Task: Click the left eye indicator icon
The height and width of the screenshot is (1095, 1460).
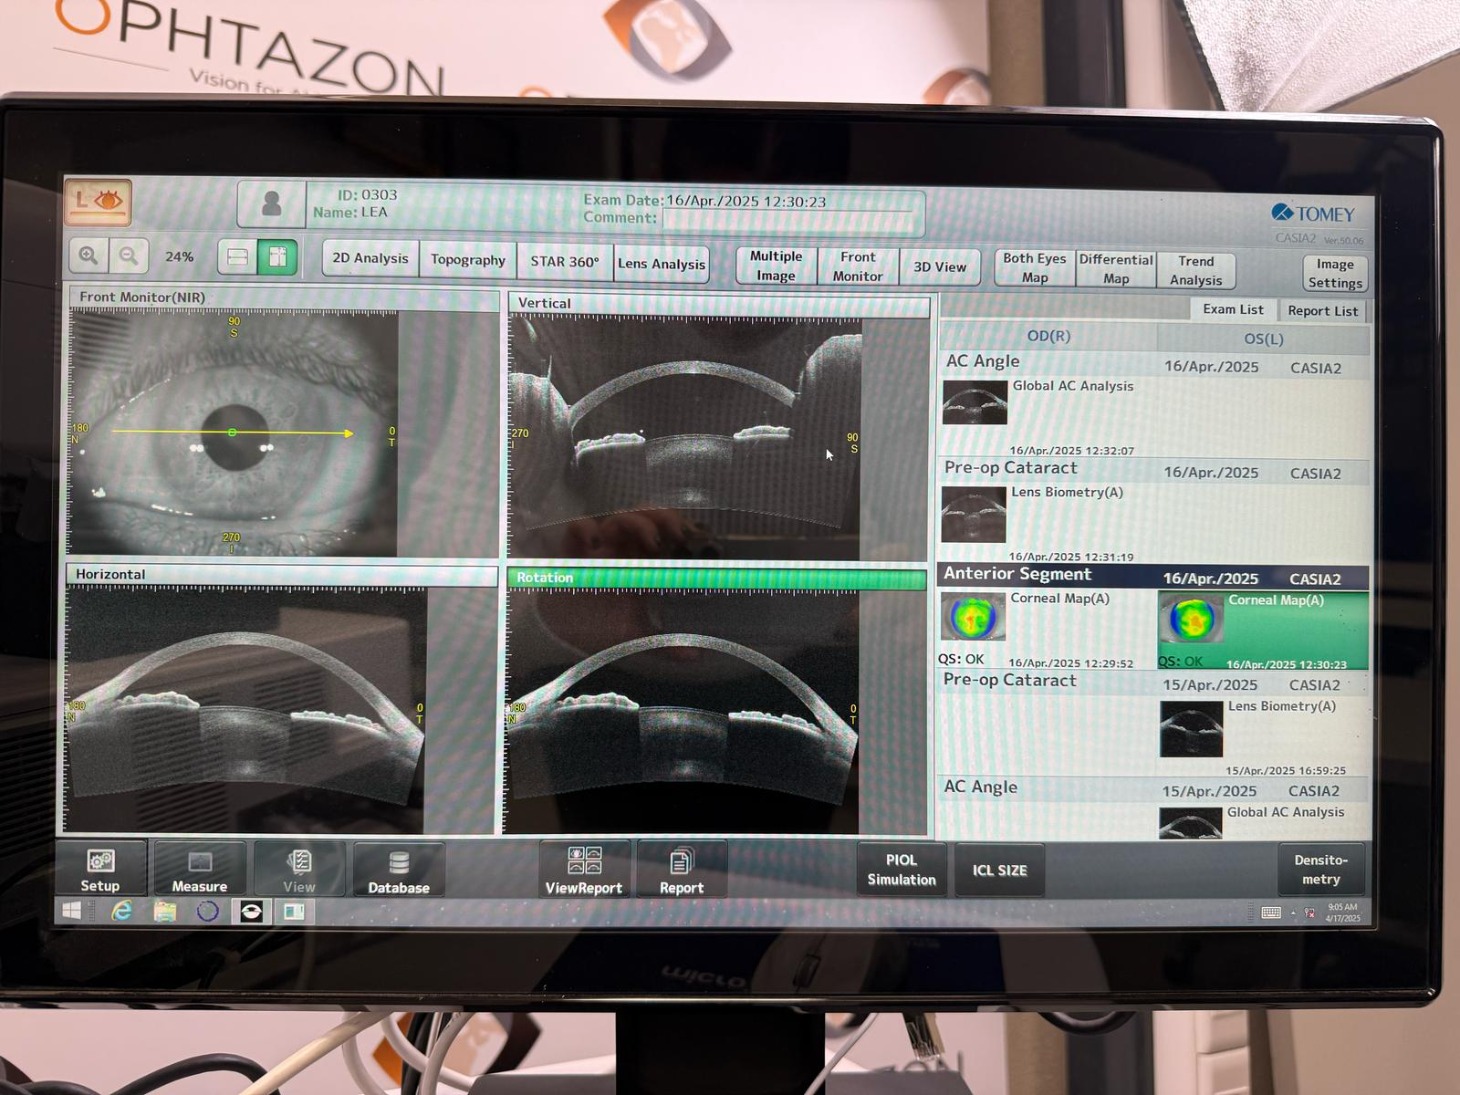Action: coord(98,201)
